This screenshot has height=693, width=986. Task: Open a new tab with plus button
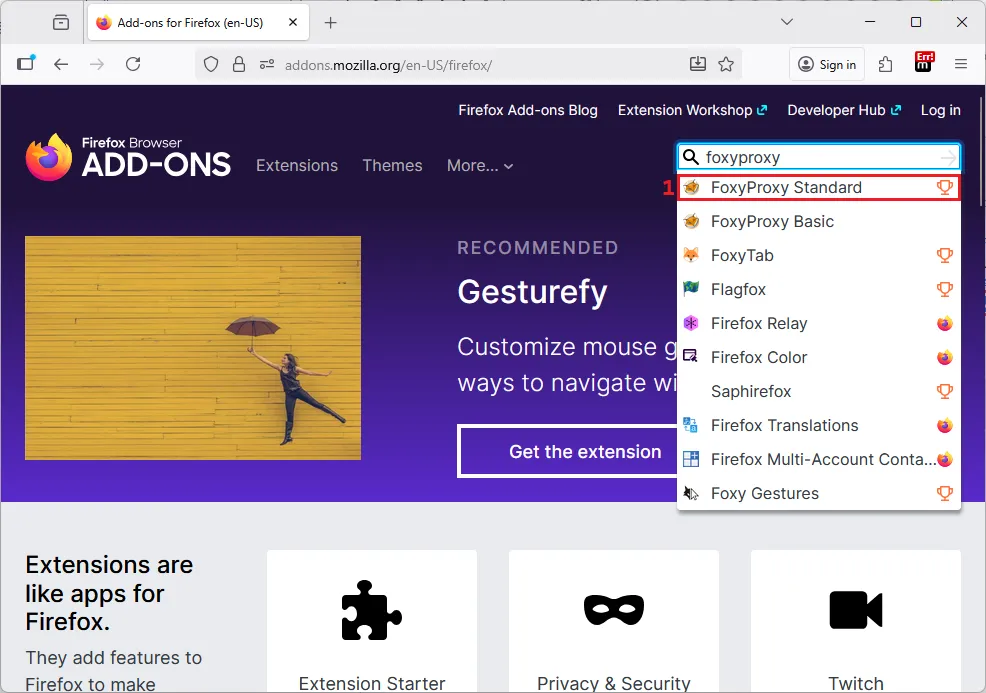tap(331, 22)
